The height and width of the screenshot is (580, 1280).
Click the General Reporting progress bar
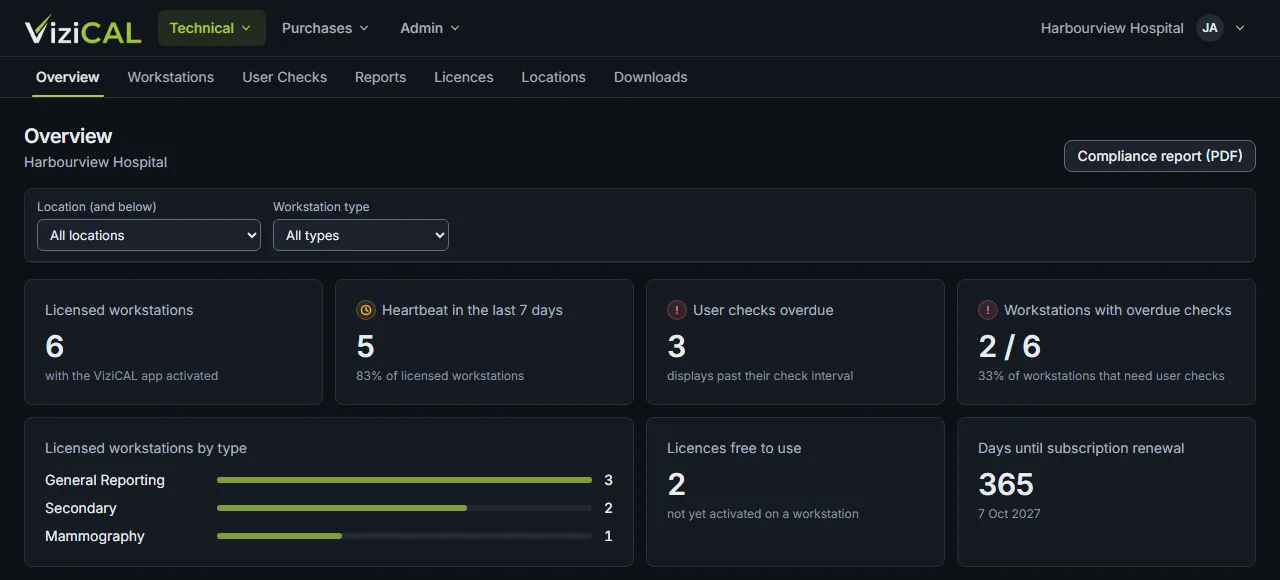(x=404, y=480)
